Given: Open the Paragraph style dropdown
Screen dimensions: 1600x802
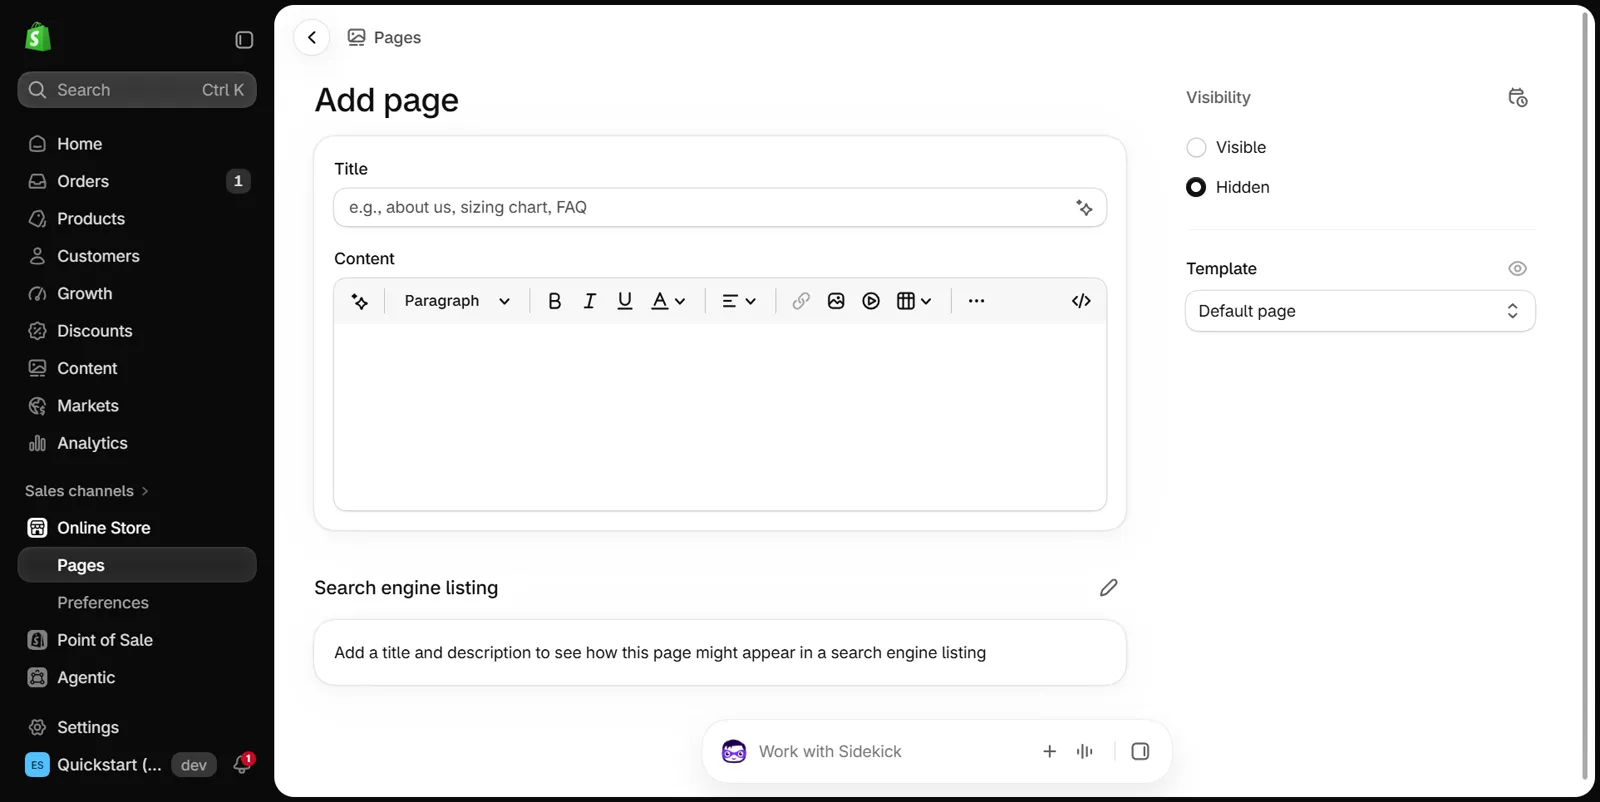Looking at the screenshot, I should [x=457, y=301].
